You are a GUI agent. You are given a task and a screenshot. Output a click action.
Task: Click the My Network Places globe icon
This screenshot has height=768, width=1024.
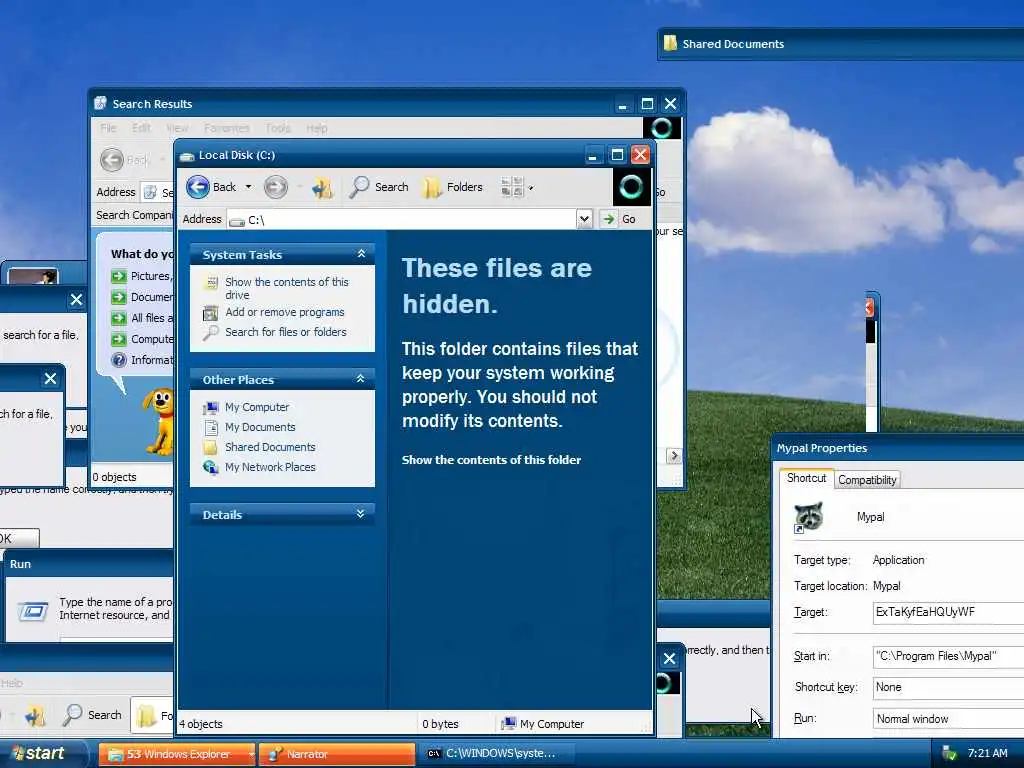(210, 467)
